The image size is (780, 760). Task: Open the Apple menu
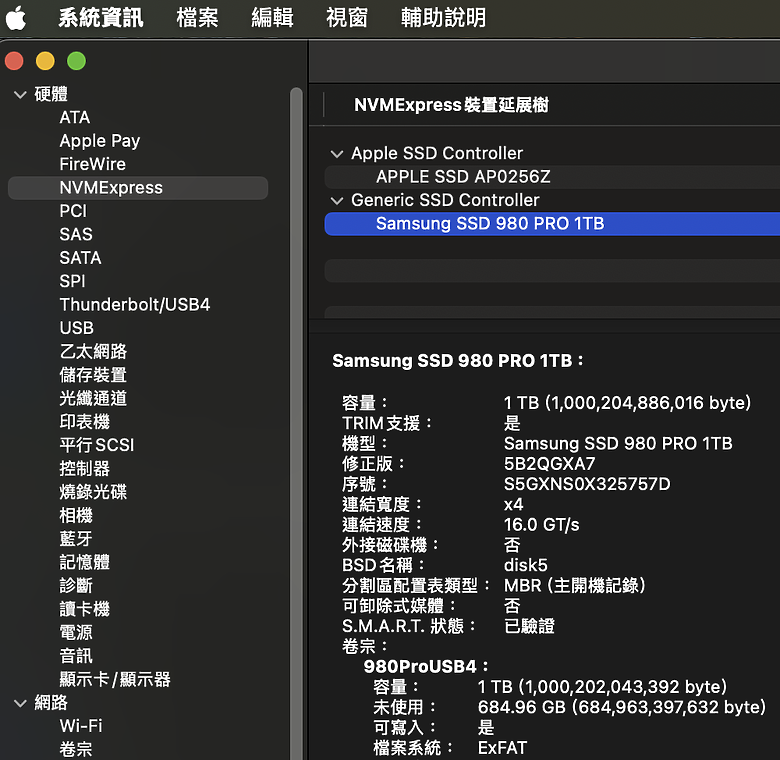[x=15, y=18]
